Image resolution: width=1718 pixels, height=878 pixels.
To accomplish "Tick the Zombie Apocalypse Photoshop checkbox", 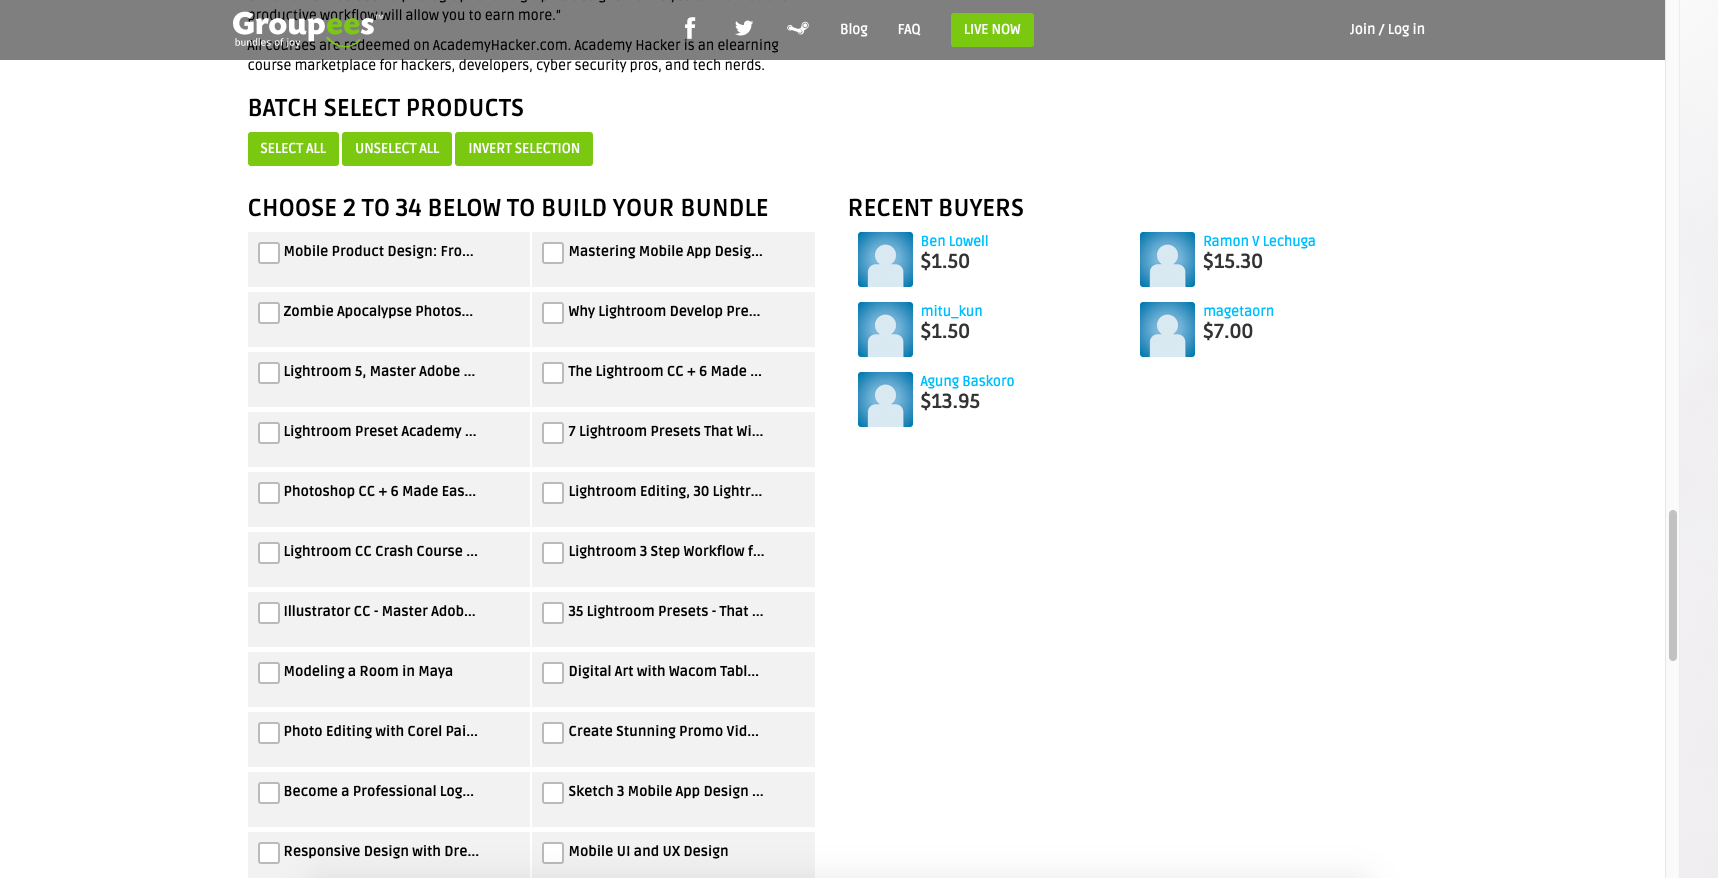I will 269,313.
